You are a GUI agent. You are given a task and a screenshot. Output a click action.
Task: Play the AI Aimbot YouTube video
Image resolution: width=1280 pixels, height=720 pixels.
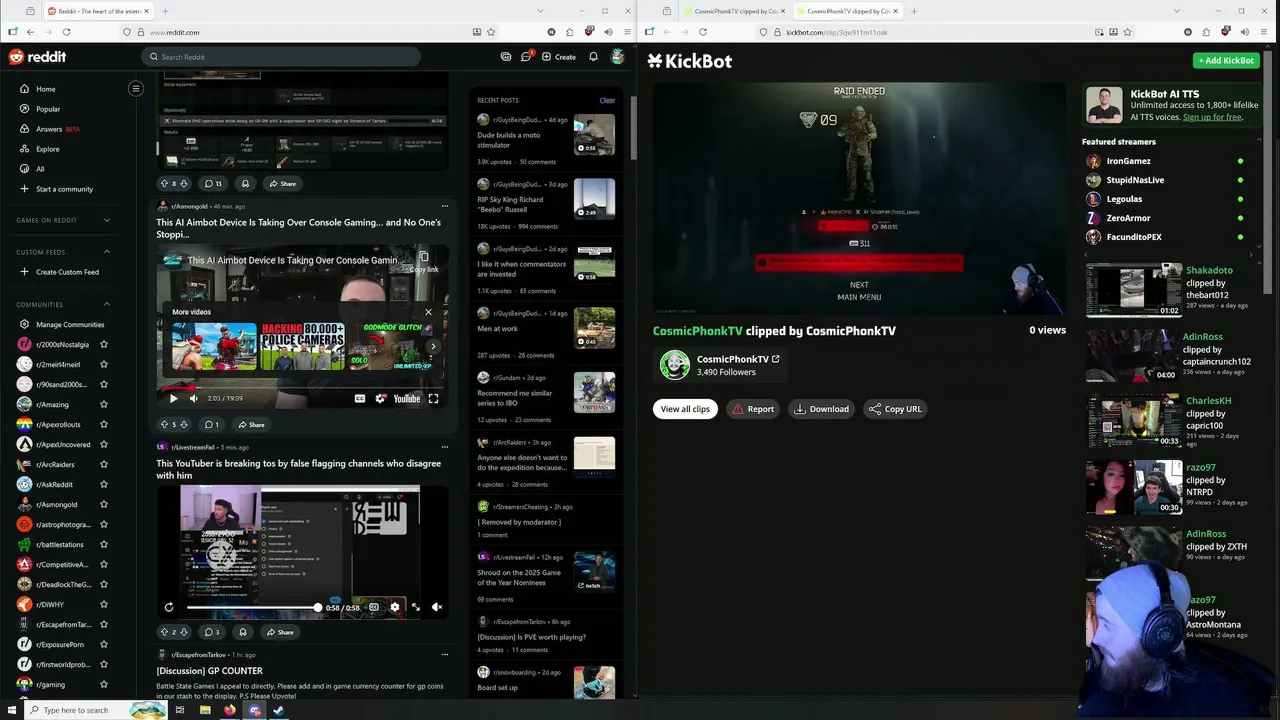[x=173, y=398]
